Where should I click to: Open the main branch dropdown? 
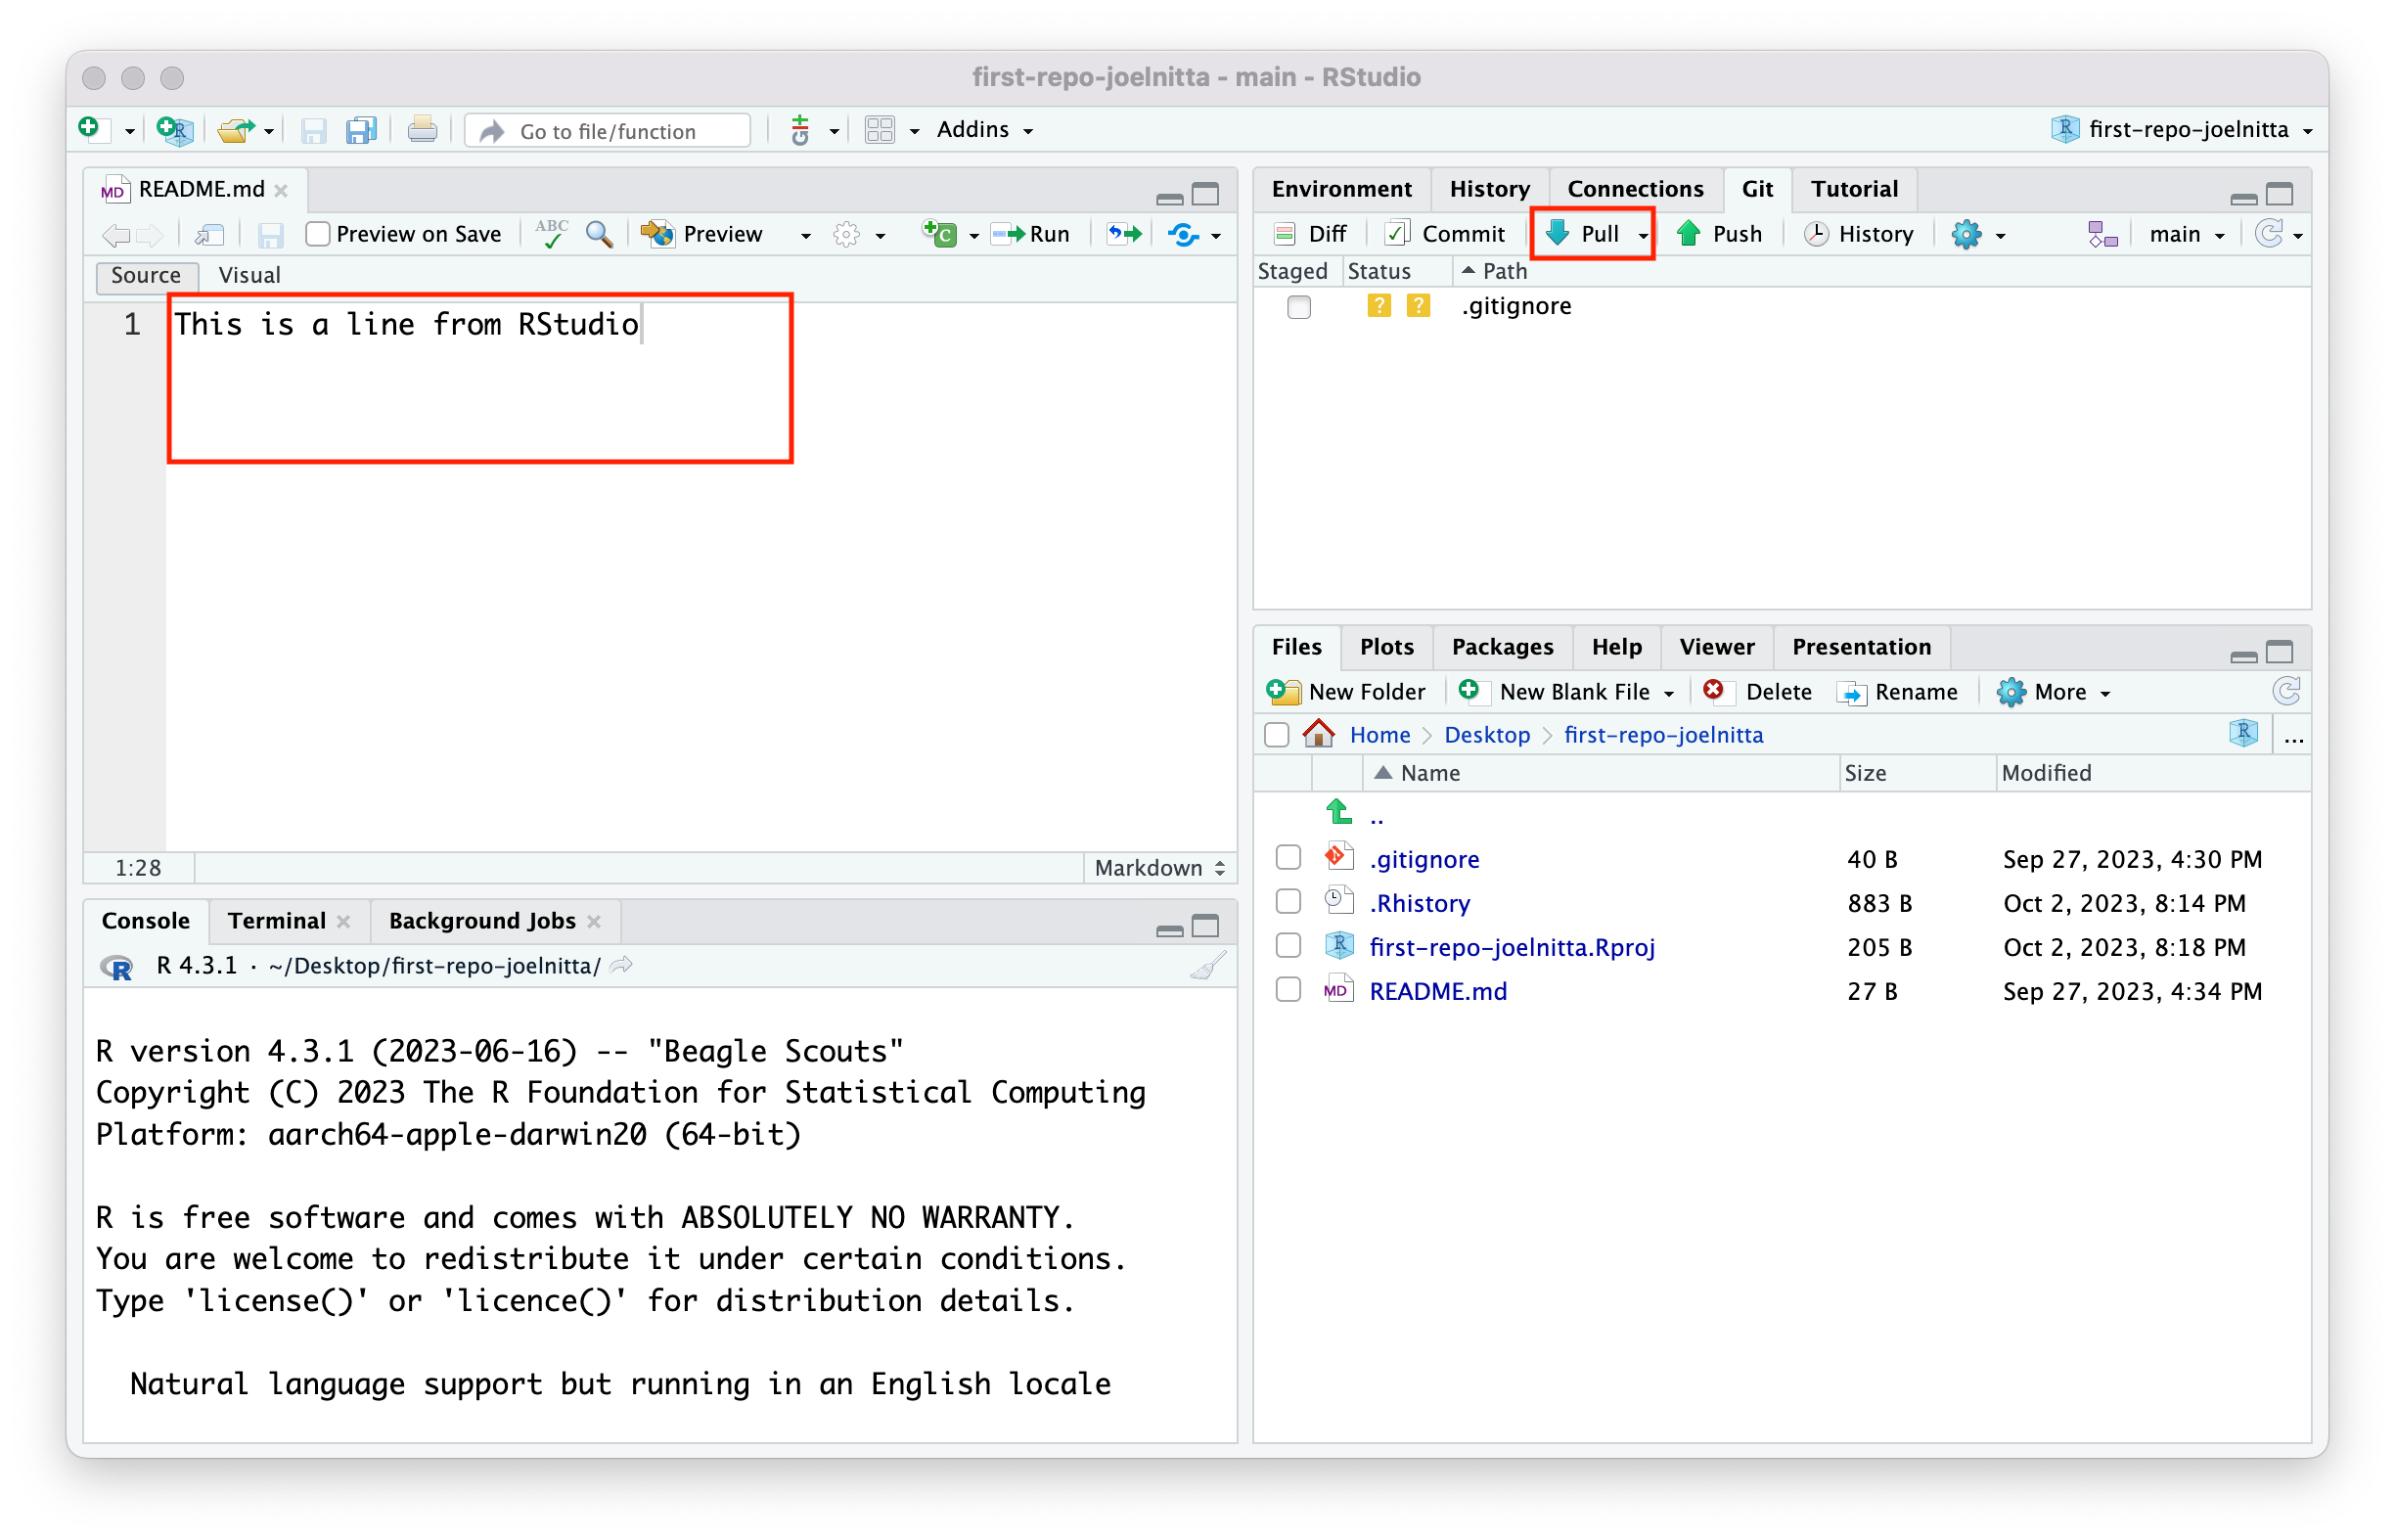coord(2186,234)
